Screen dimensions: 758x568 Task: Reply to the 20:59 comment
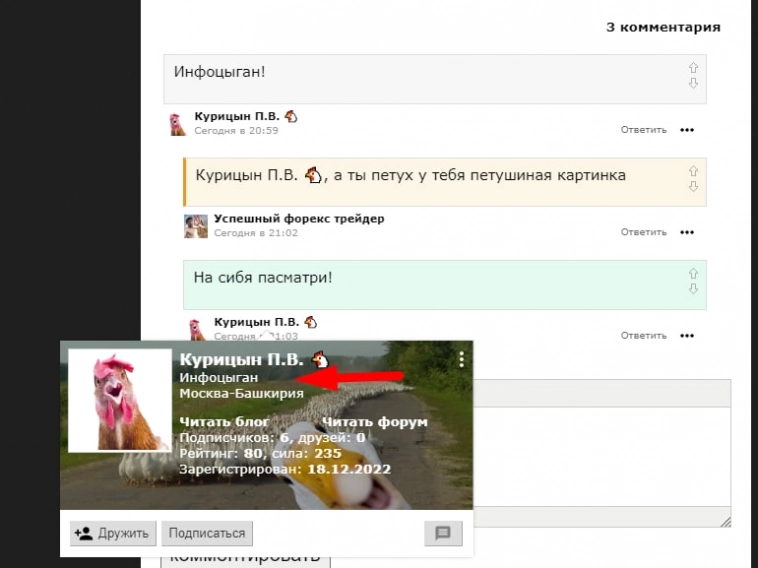(x=643, y=130)
